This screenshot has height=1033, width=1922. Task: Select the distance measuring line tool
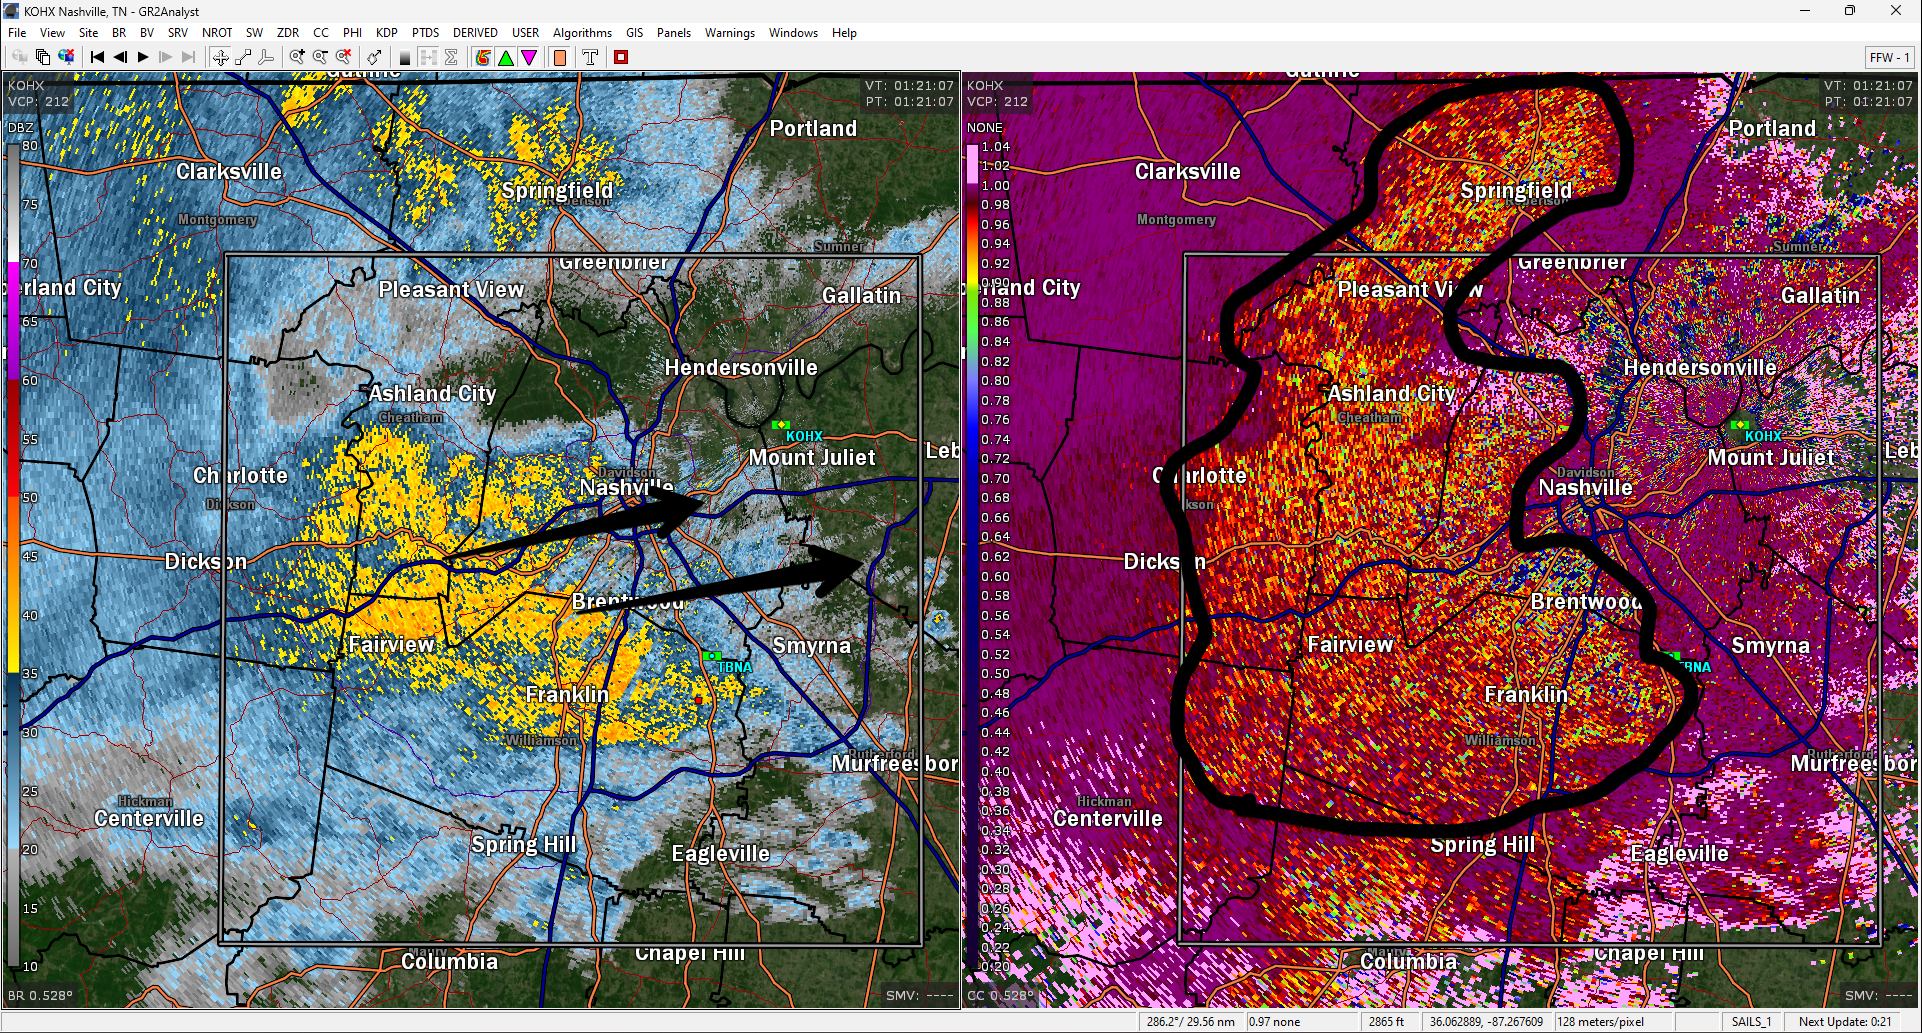[243, 57]
